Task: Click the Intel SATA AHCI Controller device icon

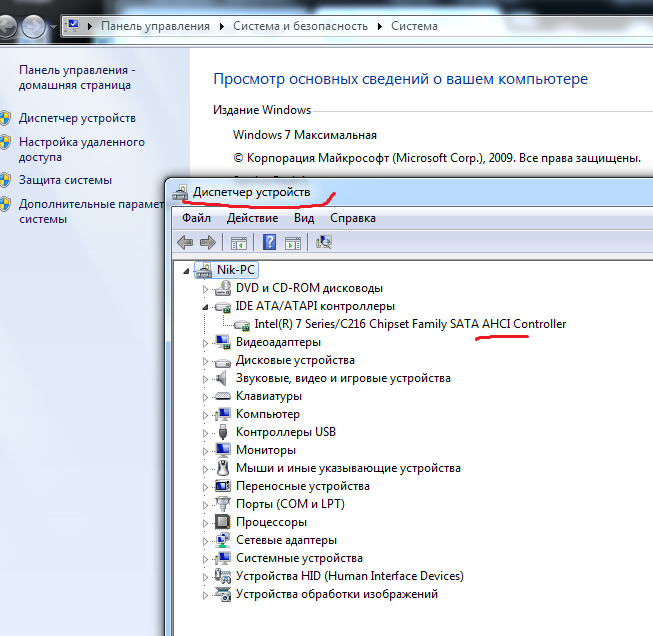Action: [x=242, y=325]
